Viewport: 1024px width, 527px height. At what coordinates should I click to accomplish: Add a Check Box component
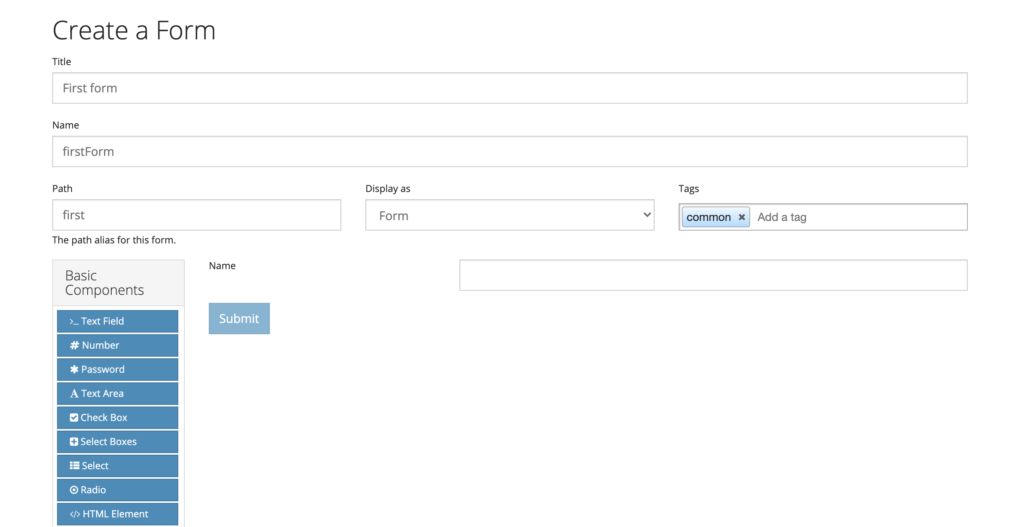point(118,418)
